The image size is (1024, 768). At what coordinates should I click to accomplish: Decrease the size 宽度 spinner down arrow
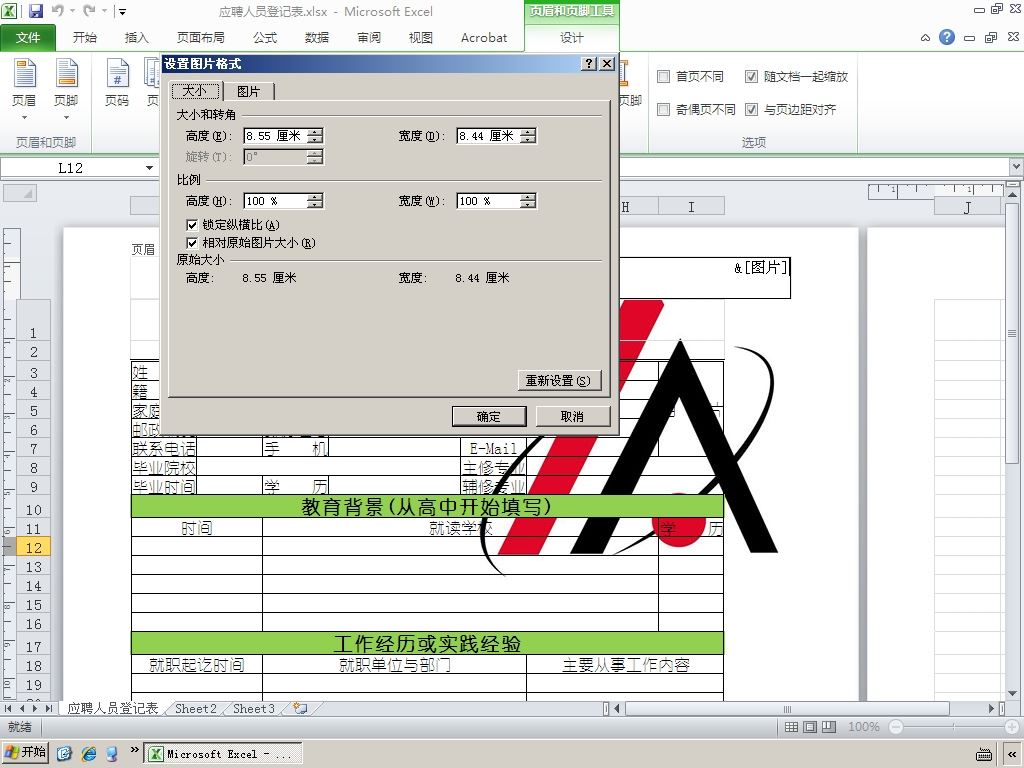[x=528, y=140]
